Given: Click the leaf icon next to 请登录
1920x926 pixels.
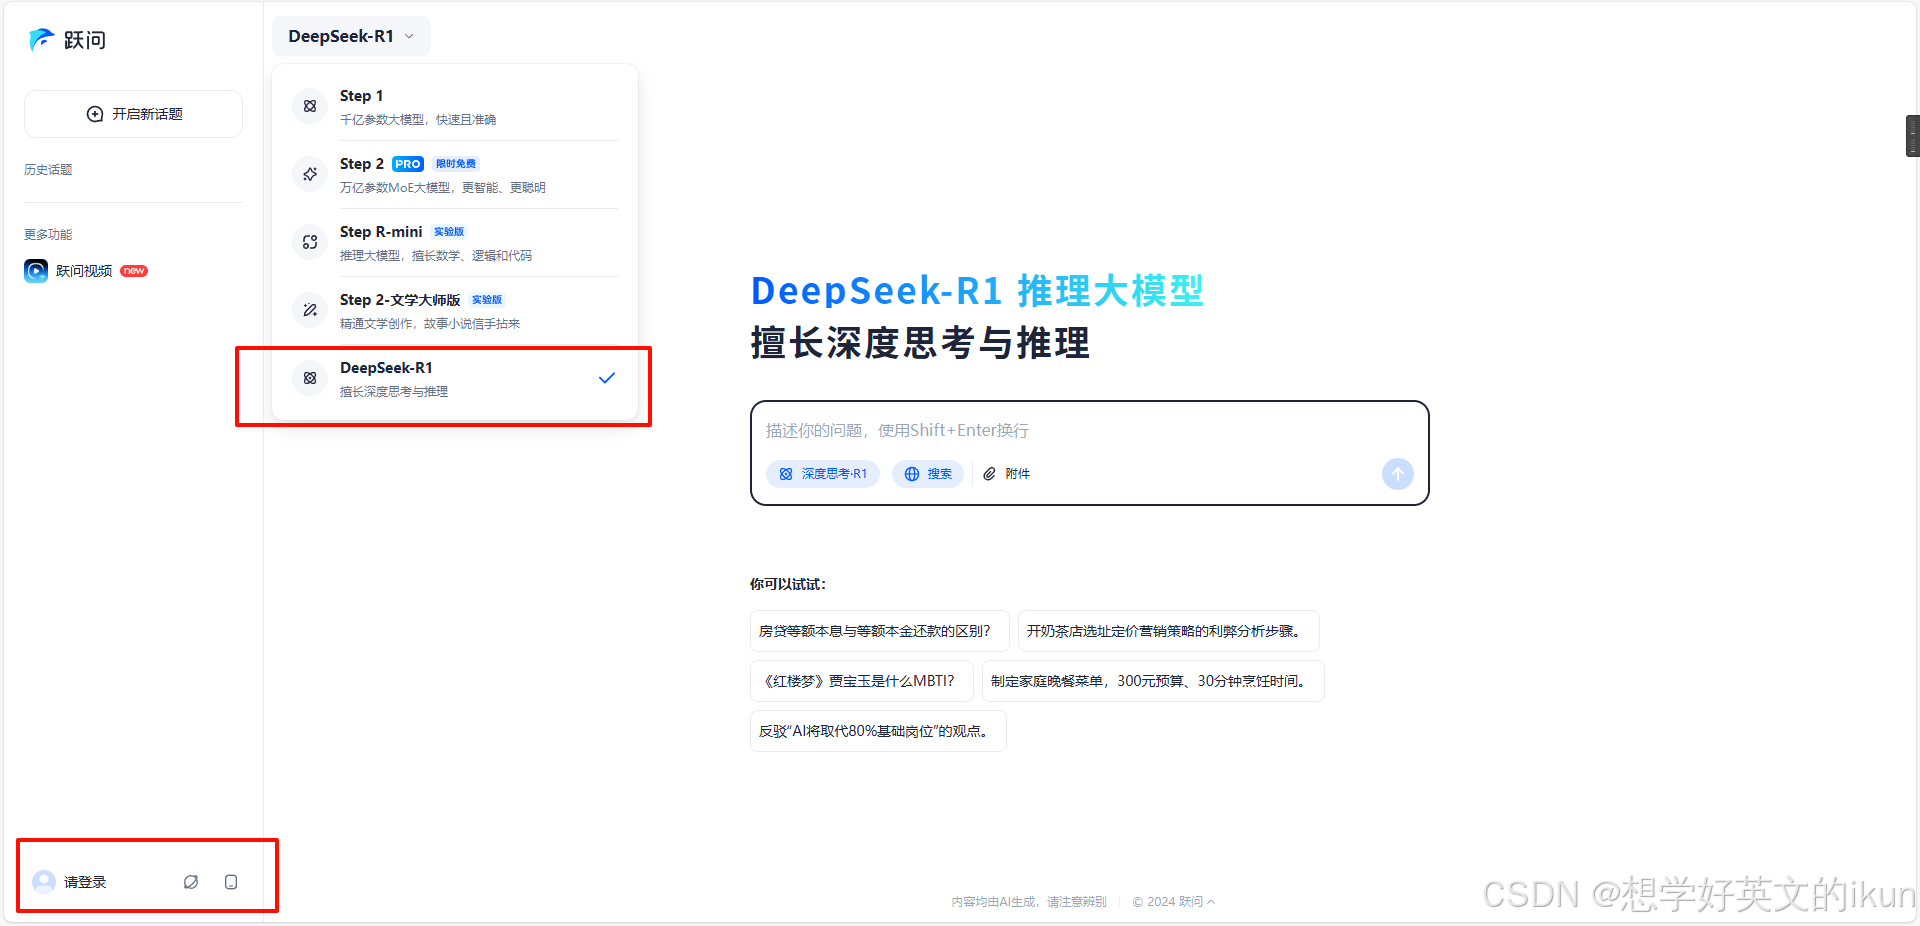Looking at the screenshot, I should click(191, 882).
